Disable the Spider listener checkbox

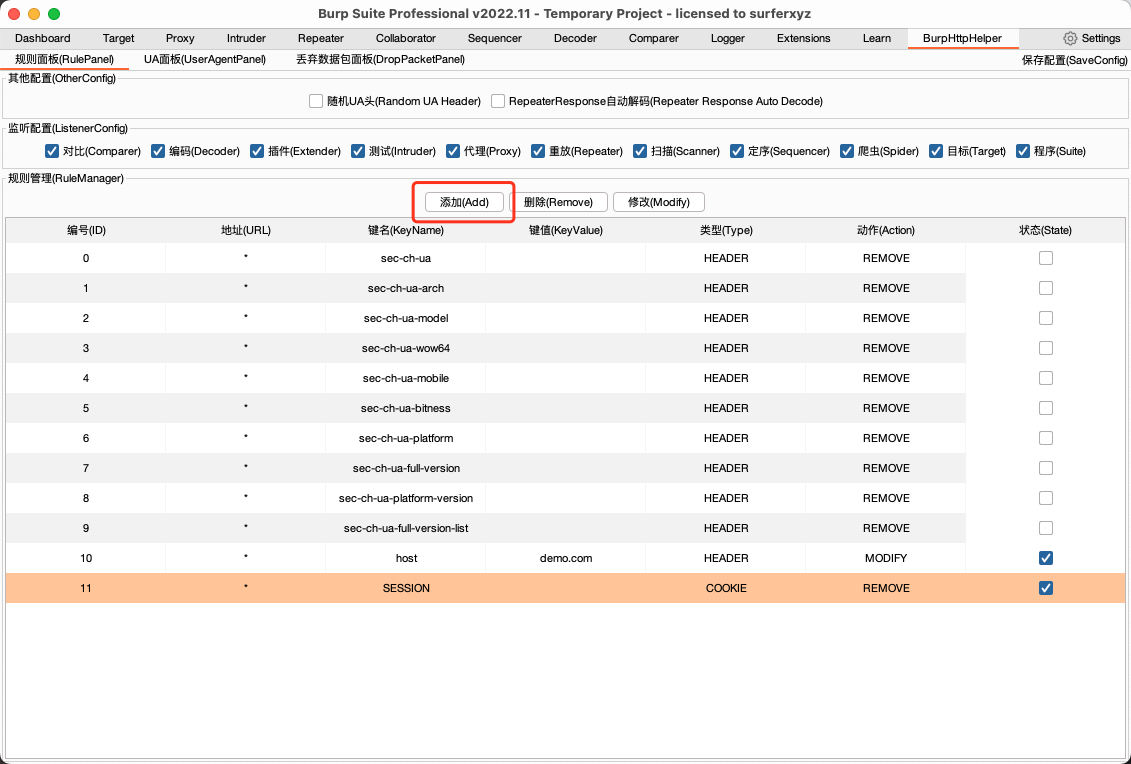[848, 151]
